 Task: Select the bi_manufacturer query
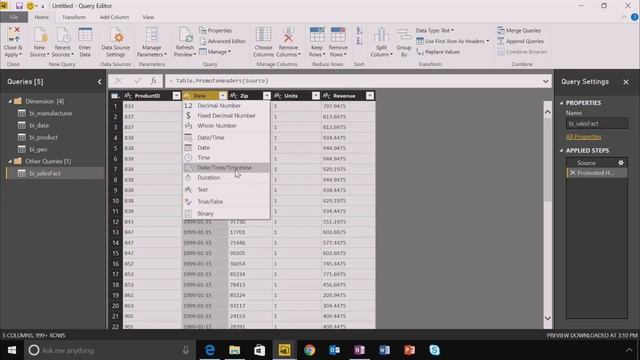51,113
